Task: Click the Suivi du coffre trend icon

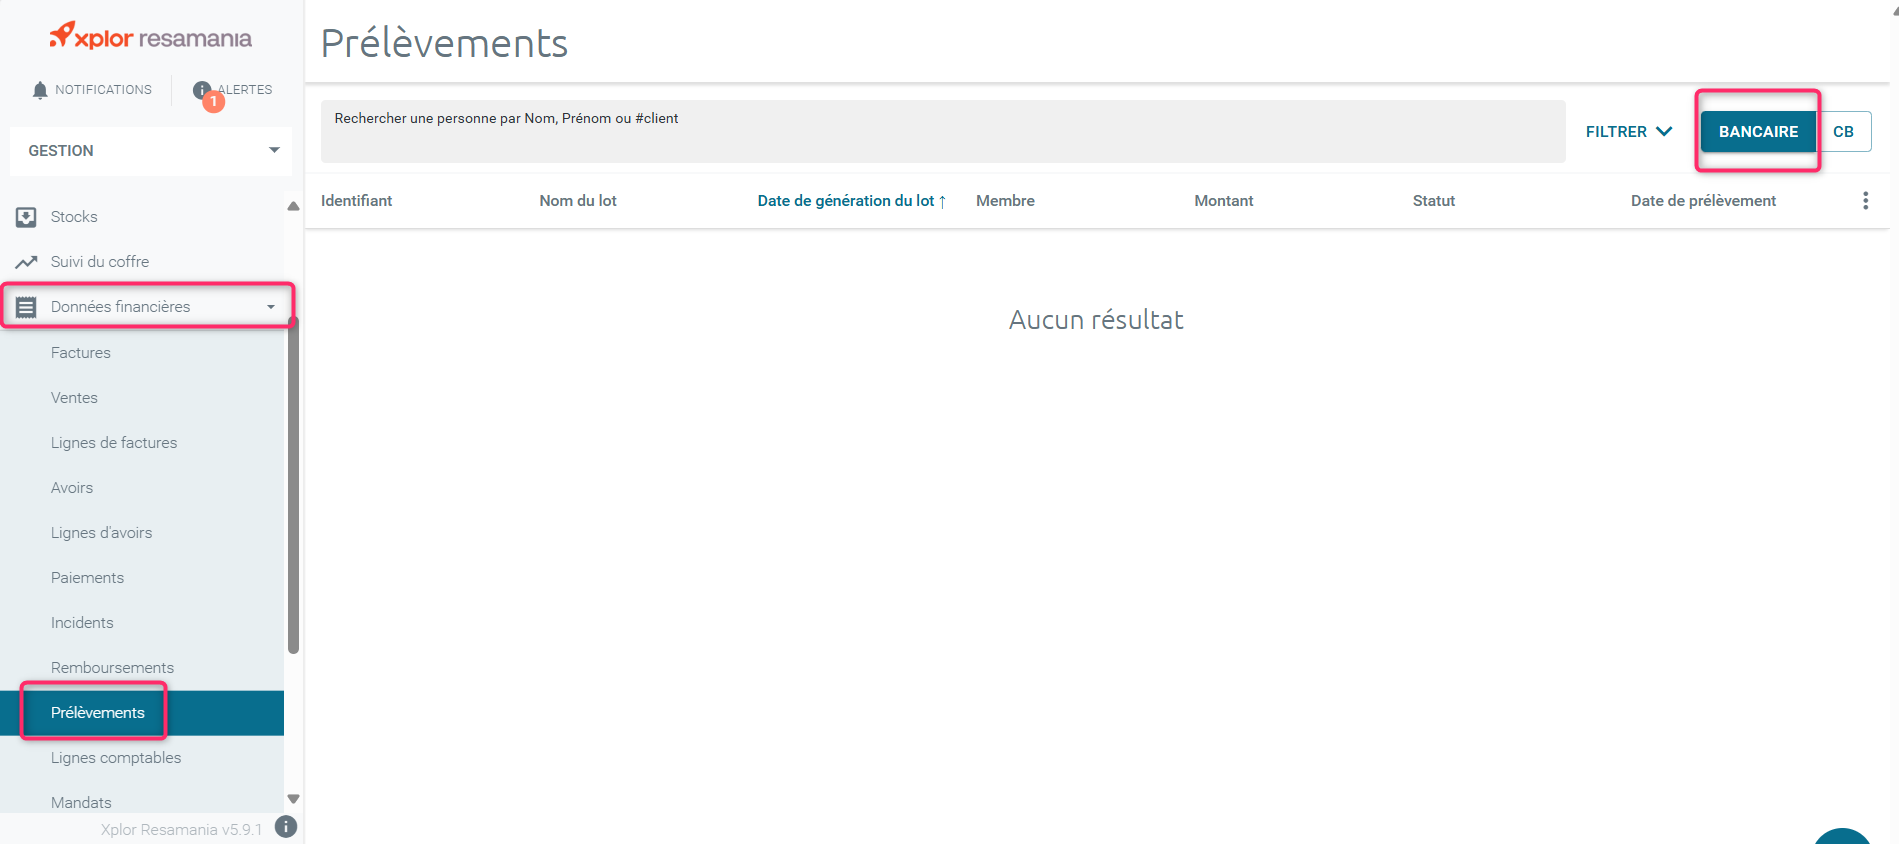Action: (26, 262)
